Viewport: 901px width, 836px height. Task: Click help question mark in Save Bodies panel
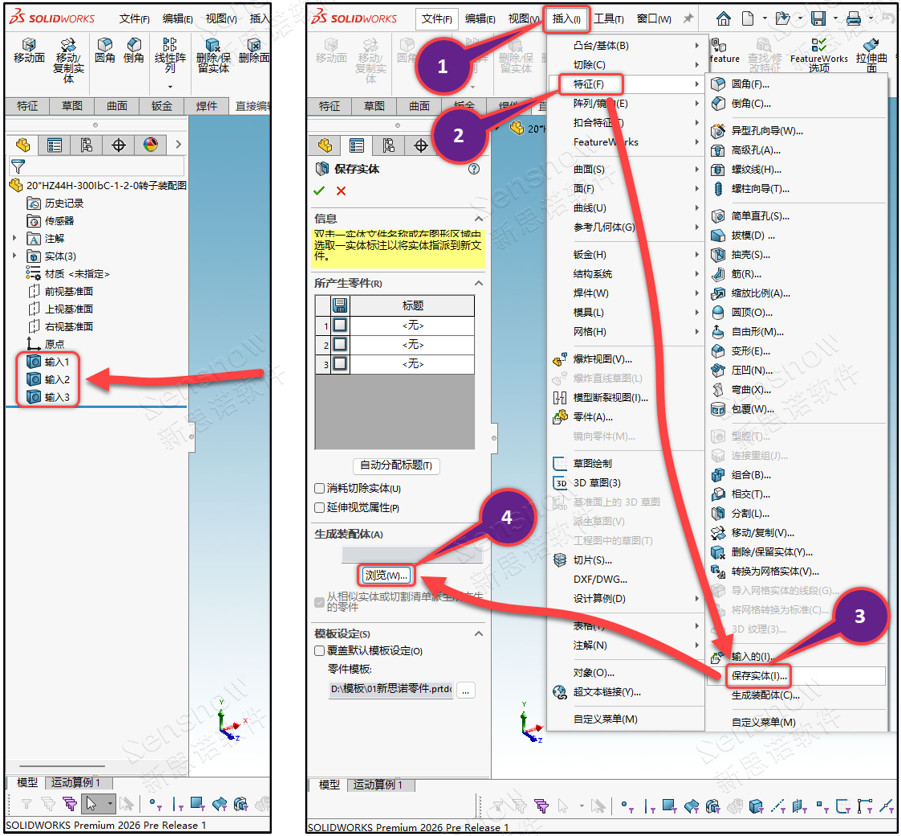[473, 169]
